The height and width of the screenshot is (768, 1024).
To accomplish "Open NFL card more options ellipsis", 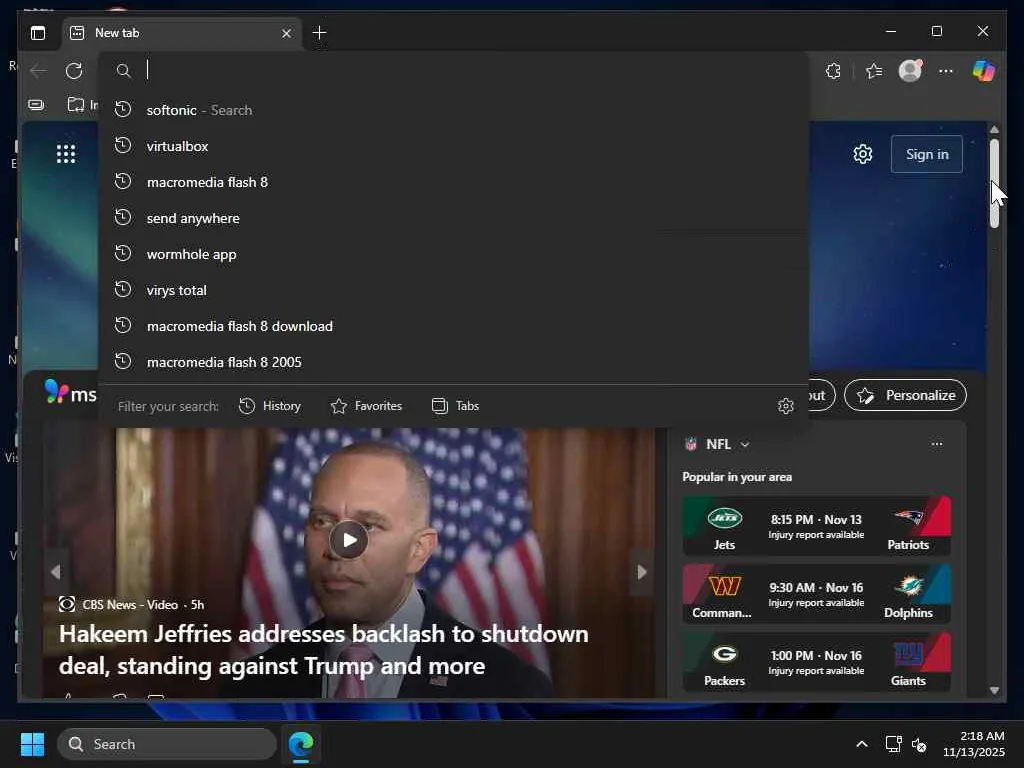I will pos(936,444).
